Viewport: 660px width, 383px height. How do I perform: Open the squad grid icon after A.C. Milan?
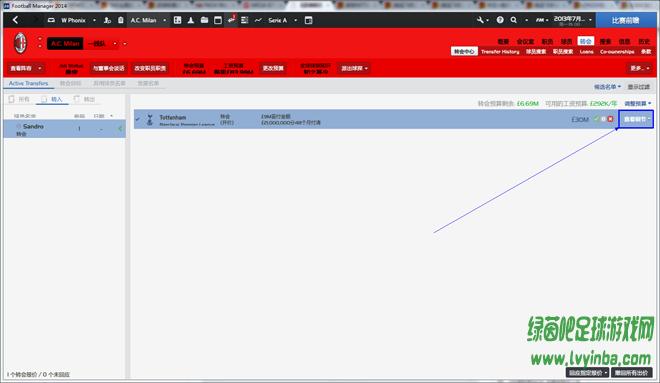pyautogui.click(x=177, y=20)
